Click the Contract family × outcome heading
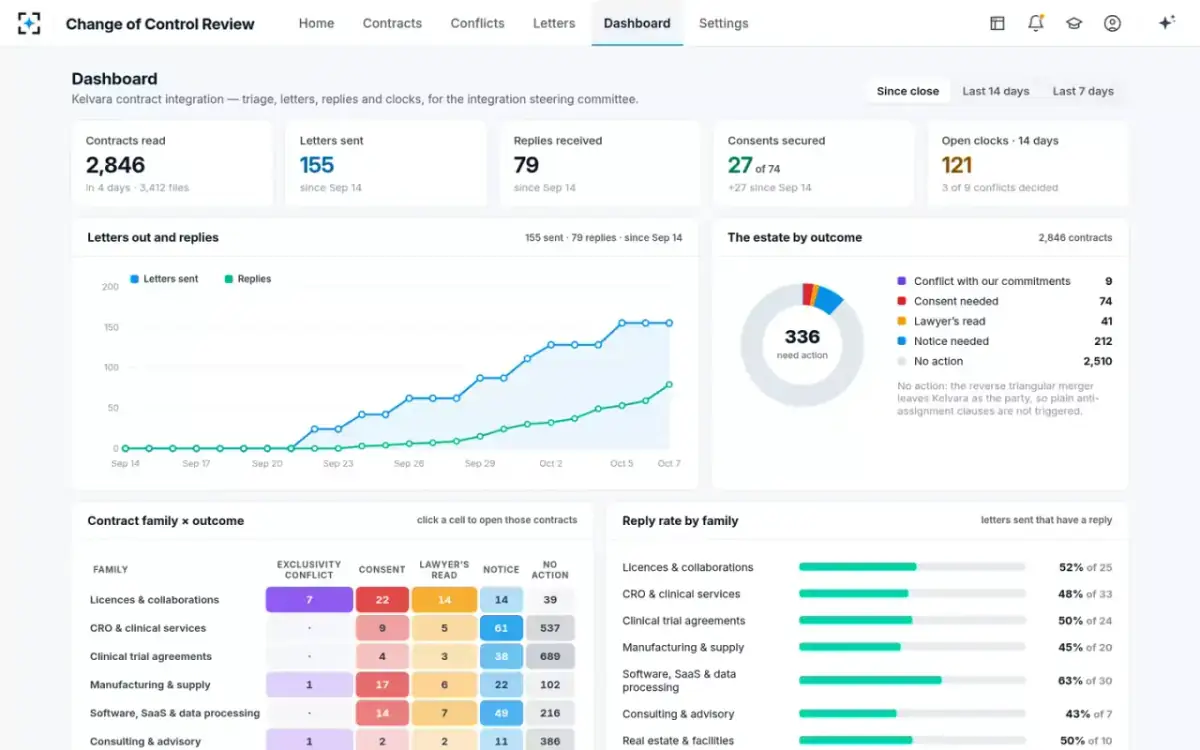The width and height of the screenshot is (1200, 750). [165, 521]
